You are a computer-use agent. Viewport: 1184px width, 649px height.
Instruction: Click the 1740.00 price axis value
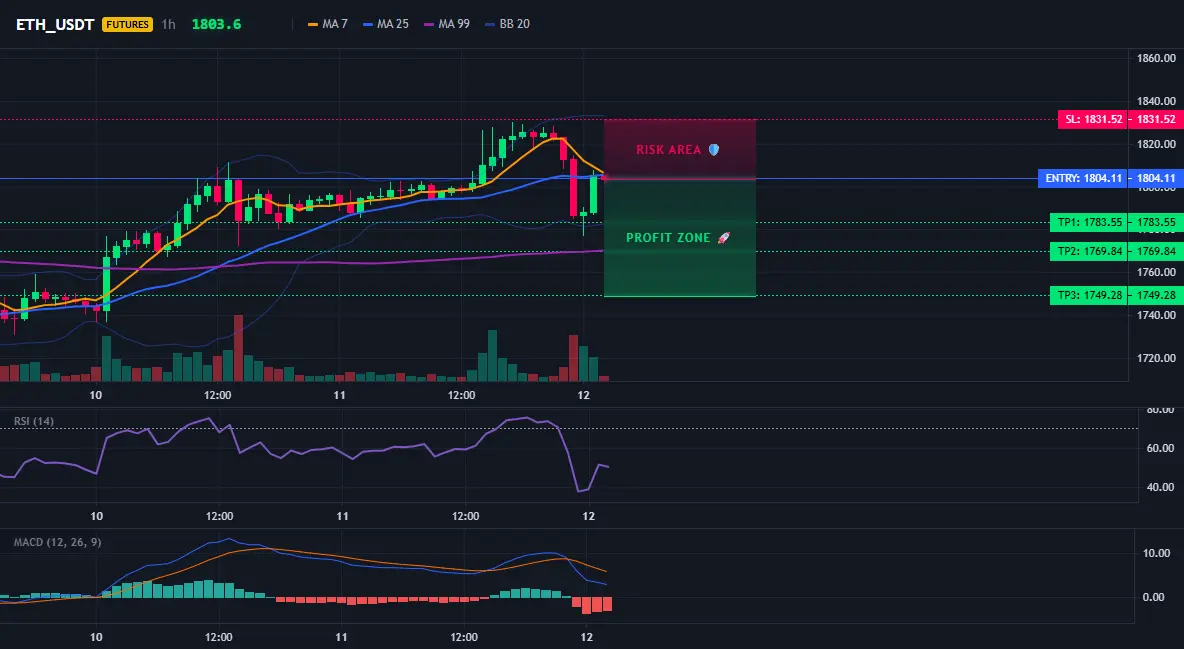(x=1156, y=315)
